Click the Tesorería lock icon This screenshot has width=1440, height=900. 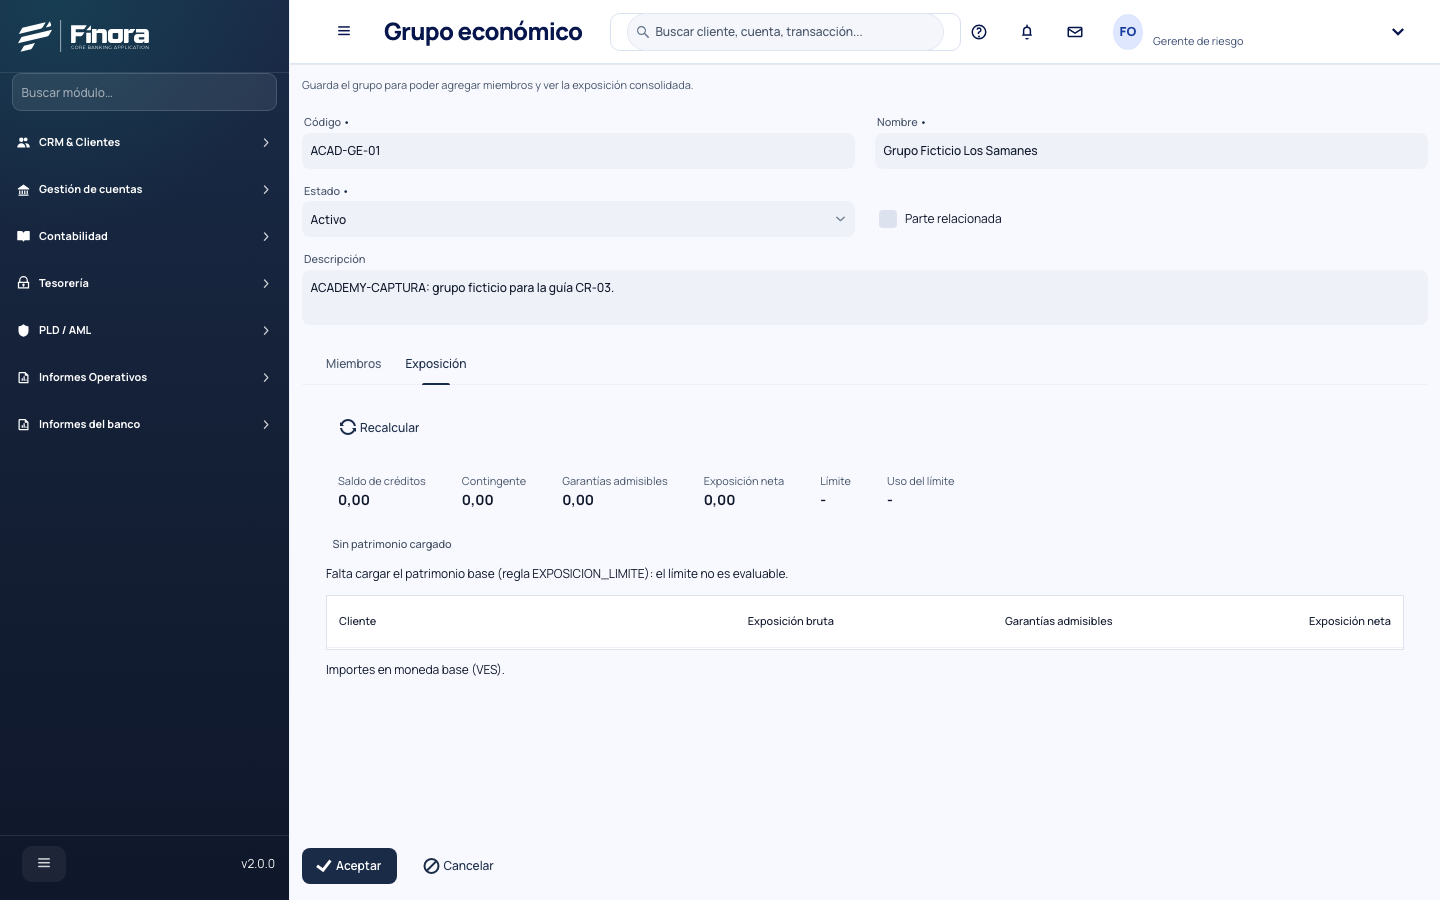click(23, 284)
